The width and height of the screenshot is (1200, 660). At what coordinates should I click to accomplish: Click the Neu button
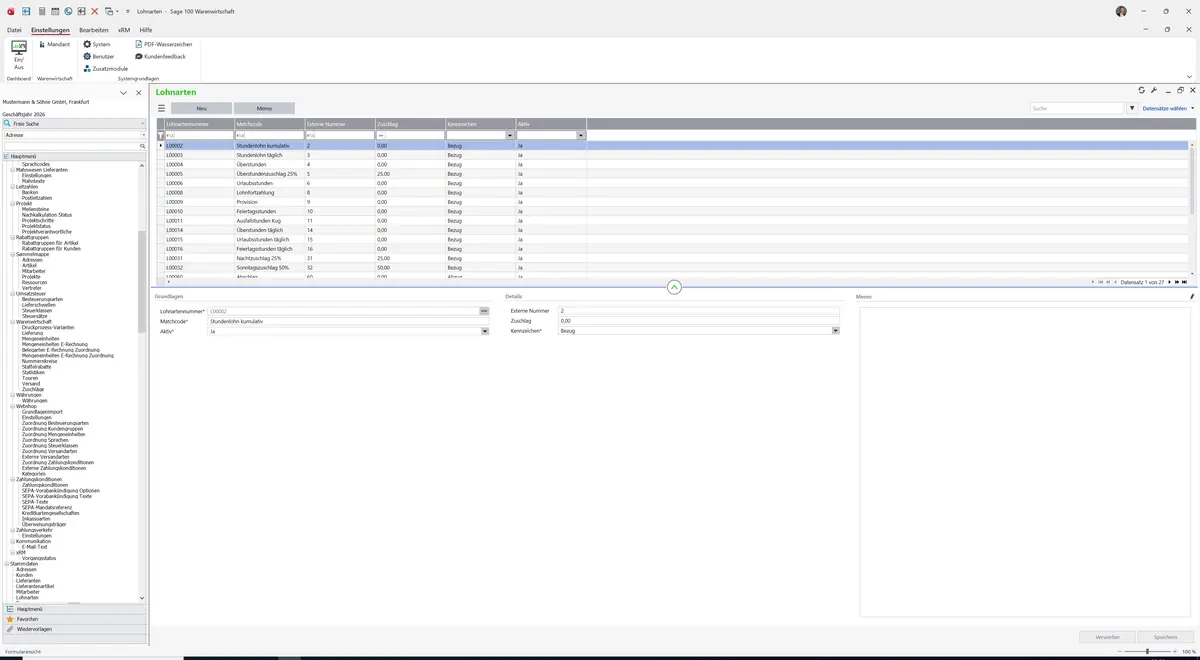pyautogui.click(x=202, y=108)
